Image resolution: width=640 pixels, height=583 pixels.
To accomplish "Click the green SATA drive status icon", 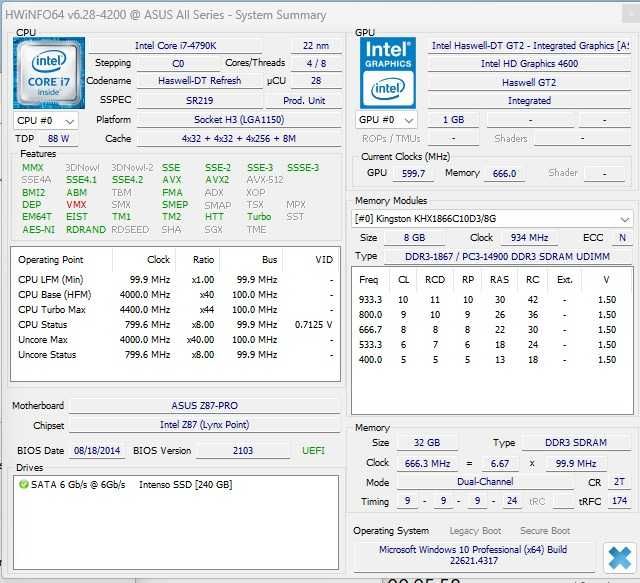I will [x=24, y=485].
